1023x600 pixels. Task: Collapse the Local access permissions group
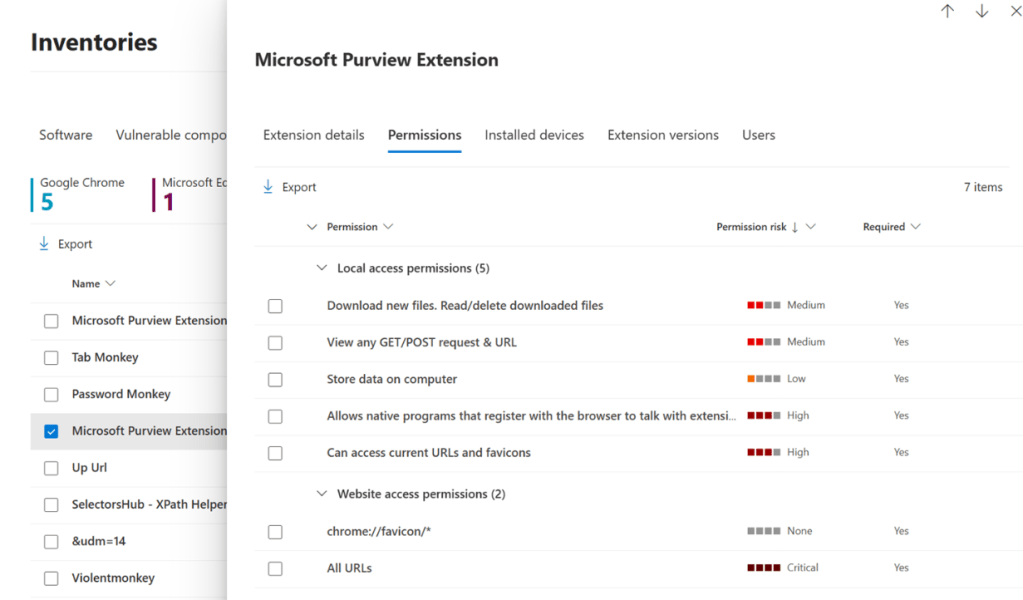click(x=322, y=268)
